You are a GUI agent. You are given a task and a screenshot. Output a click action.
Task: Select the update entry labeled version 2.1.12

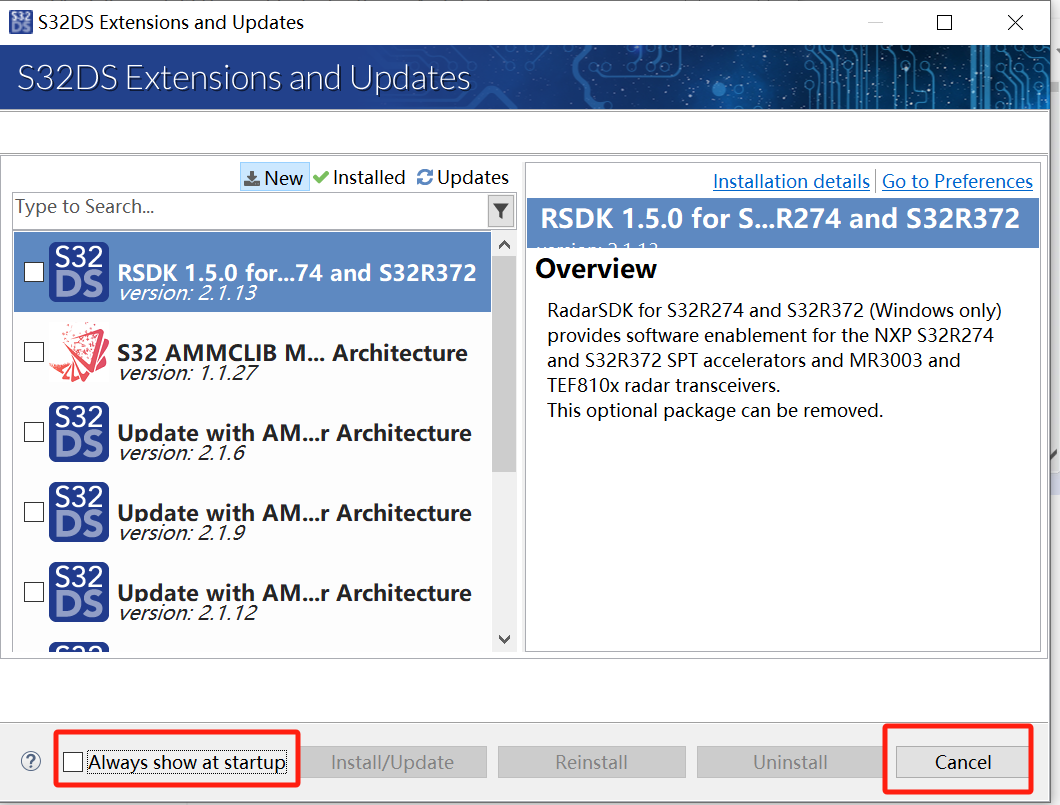[252, 592]
